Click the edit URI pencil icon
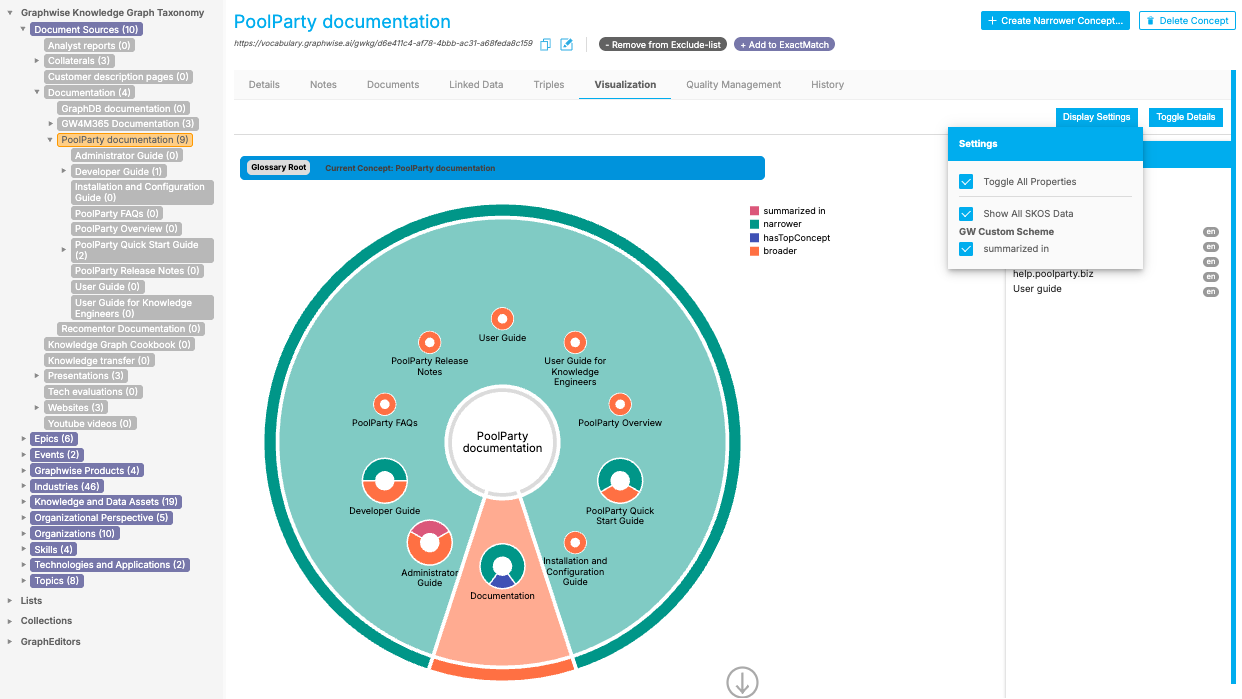This screenshot has height=699, width=1242. [x=566, y=44]
